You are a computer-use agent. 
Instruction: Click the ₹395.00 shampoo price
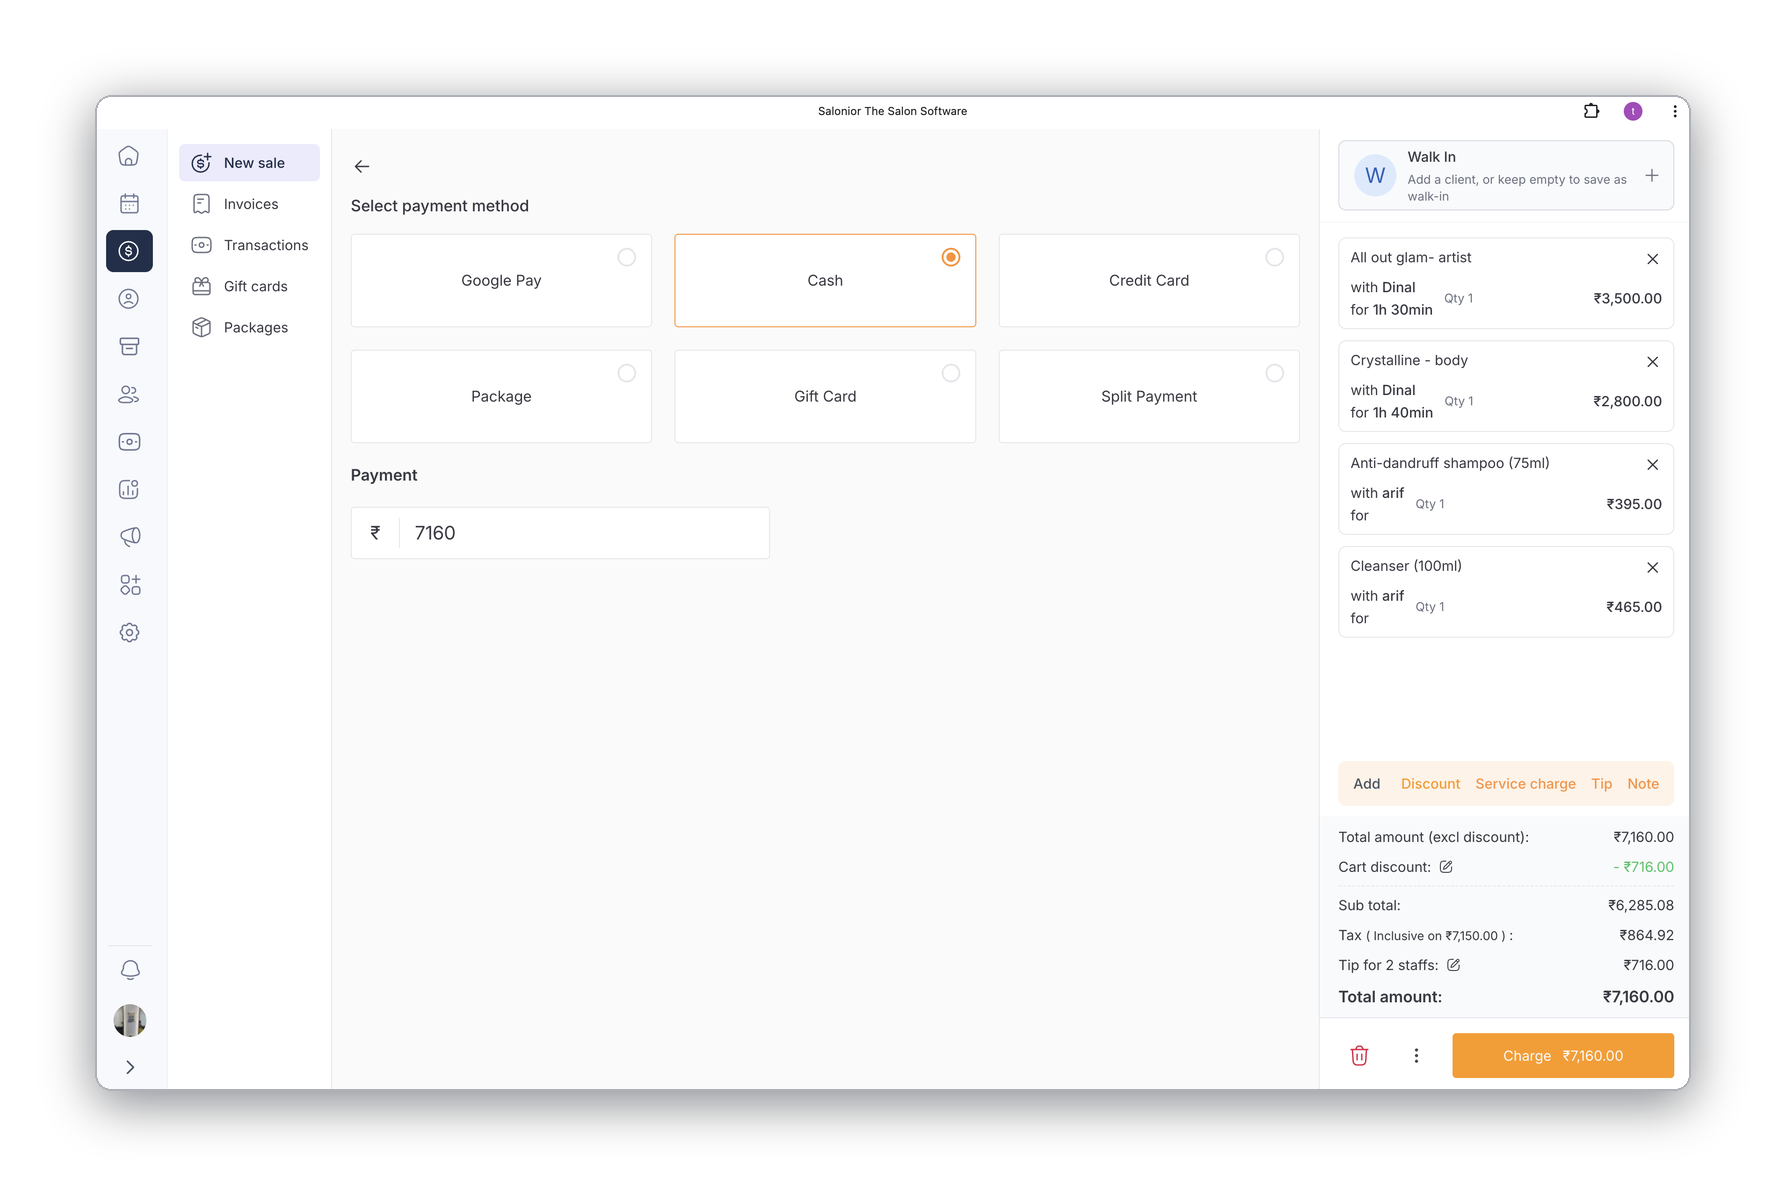coord(1634,504)
